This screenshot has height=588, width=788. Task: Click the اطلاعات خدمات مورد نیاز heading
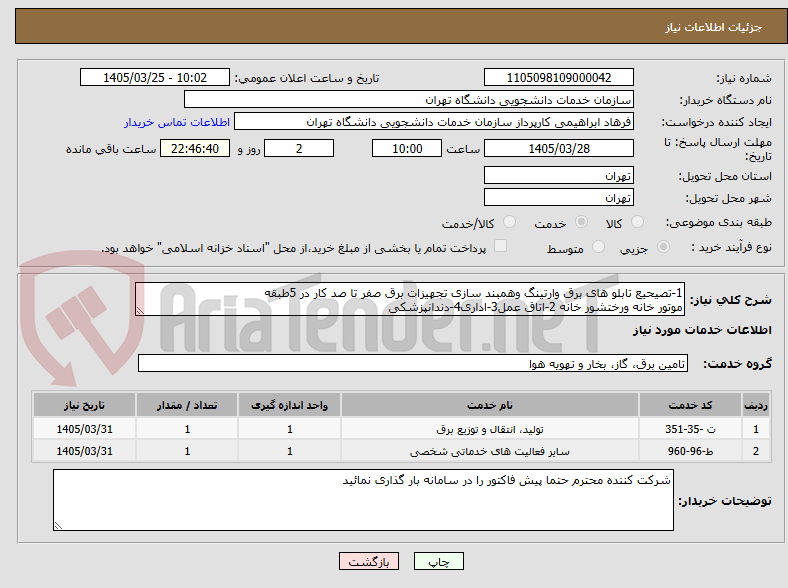pyautogui.click(x=702, y=330)
